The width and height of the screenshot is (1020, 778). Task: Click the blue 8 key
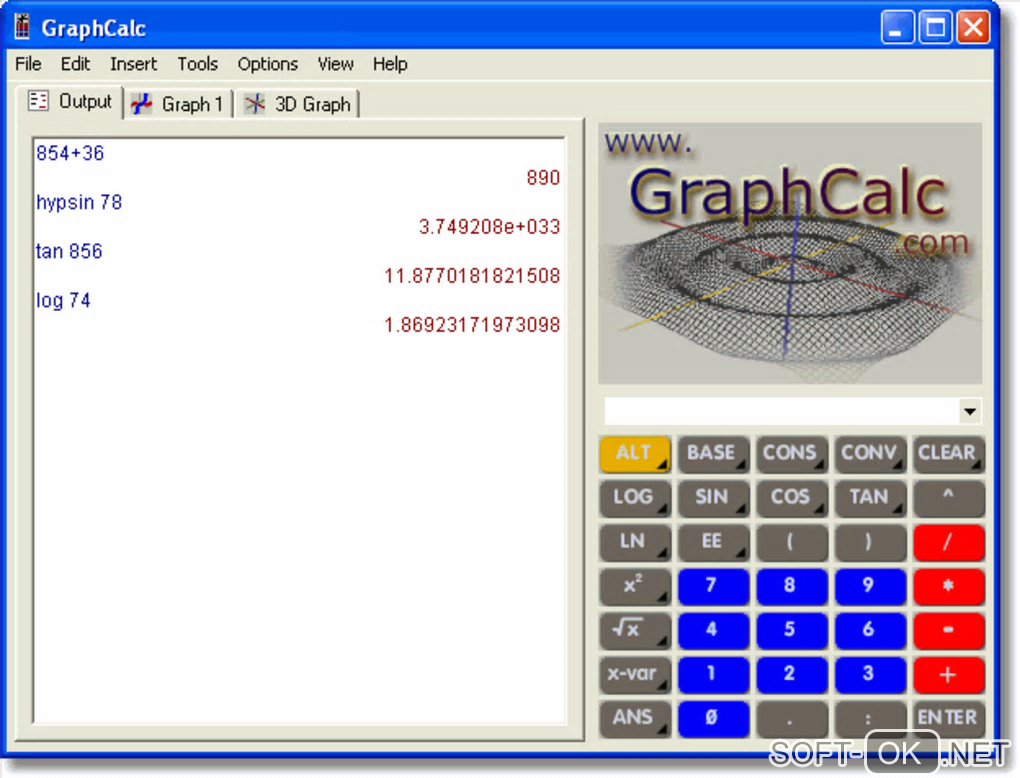tap(791, 586)
